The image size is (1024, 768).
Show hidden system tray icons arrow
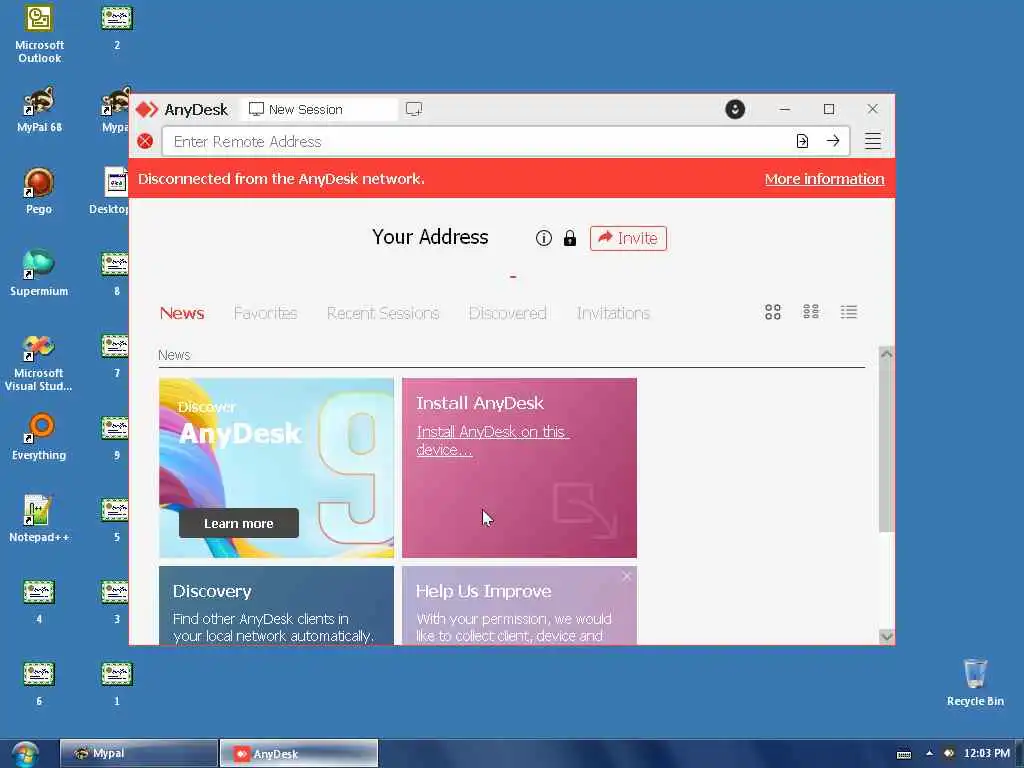click(929, 754)
